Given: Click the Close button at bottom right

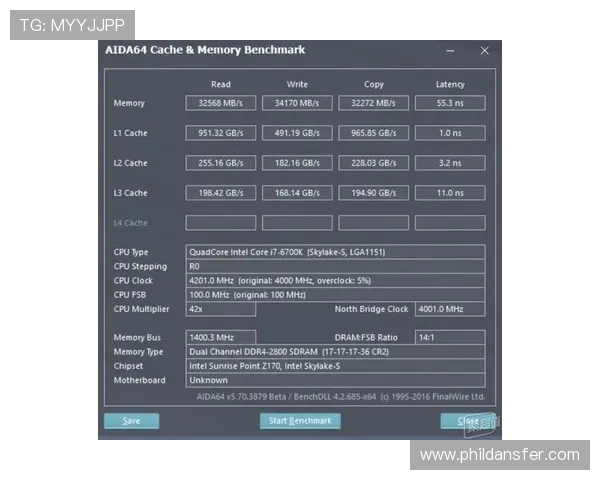Looking at the screenshot, I should coord(467,421).
